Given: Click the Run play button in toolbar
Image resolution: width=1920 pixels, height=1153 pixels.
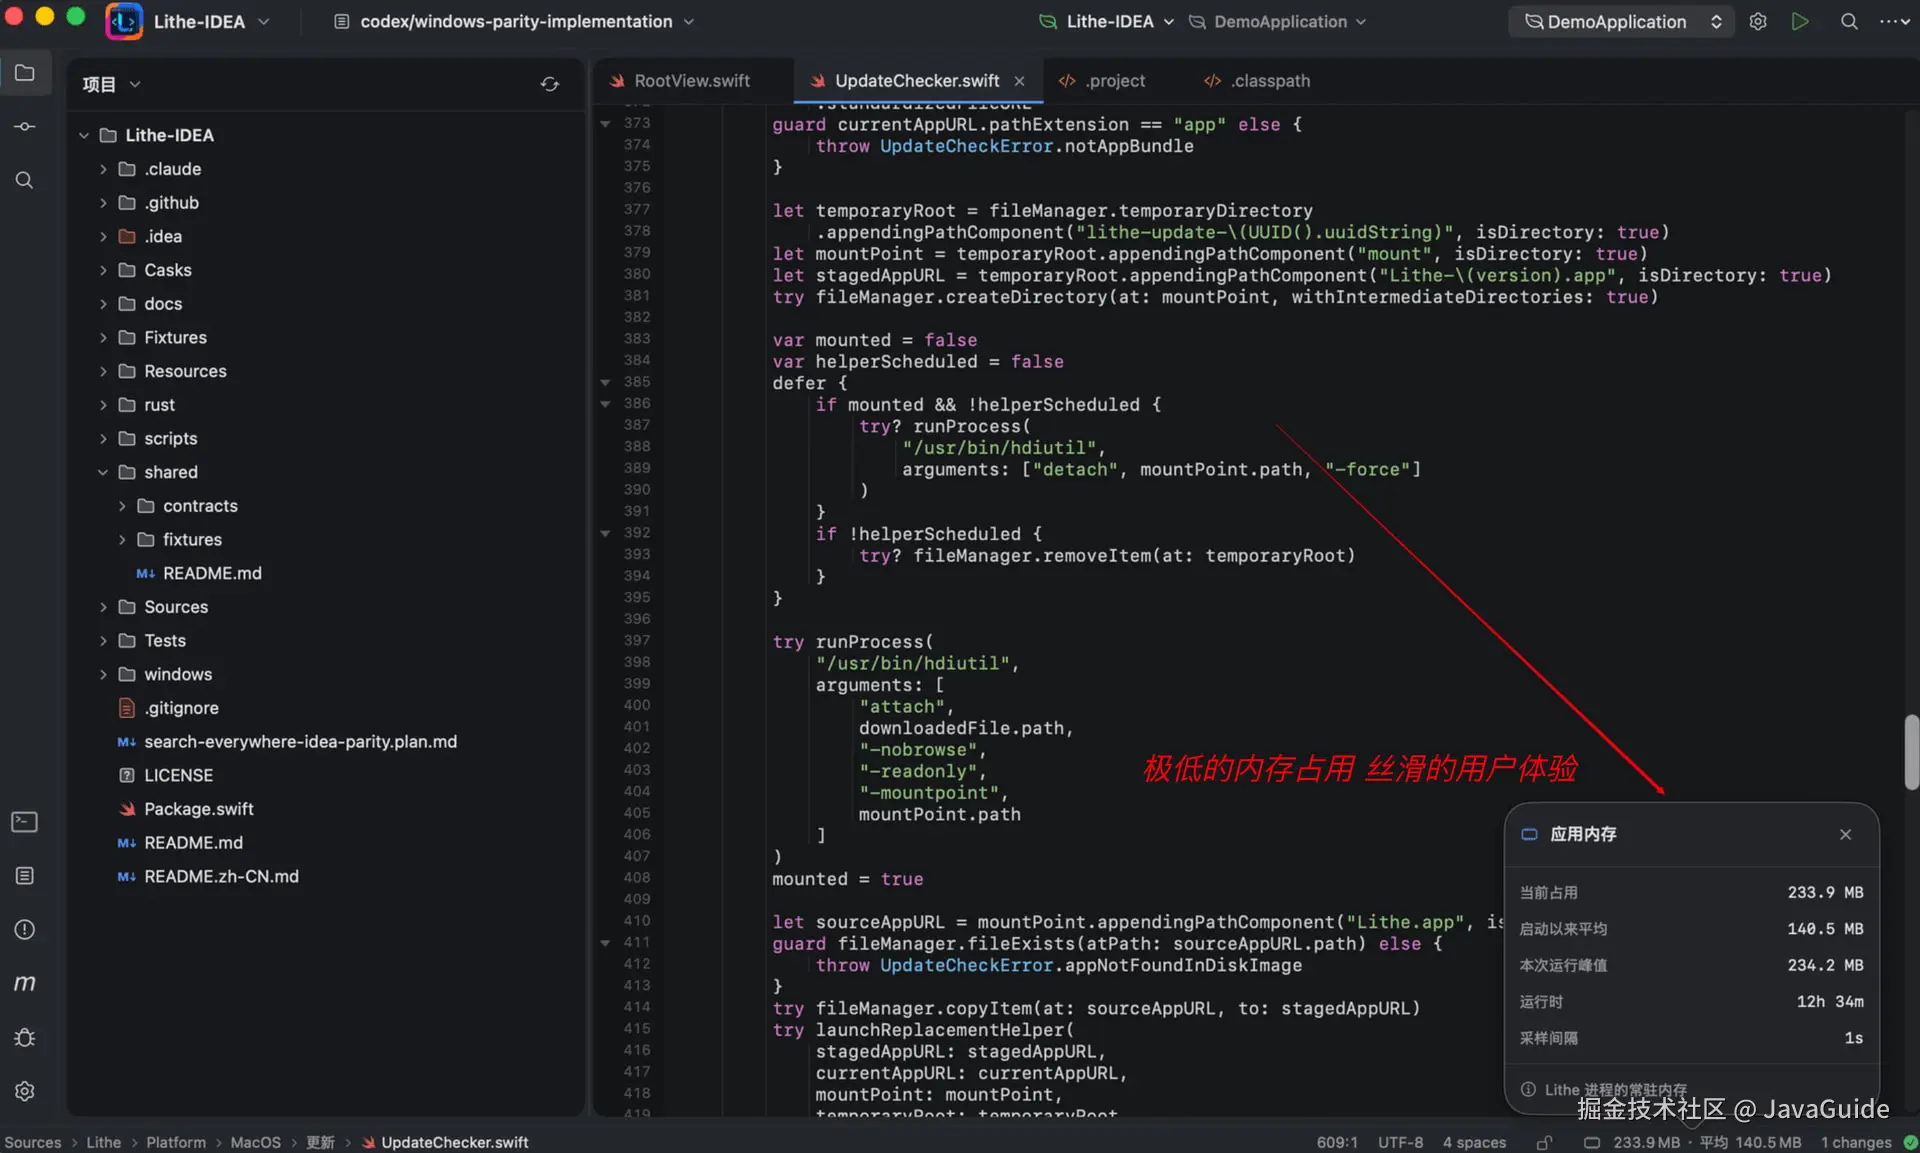Looking at the screenshot, I should (x=1800, y=21).
